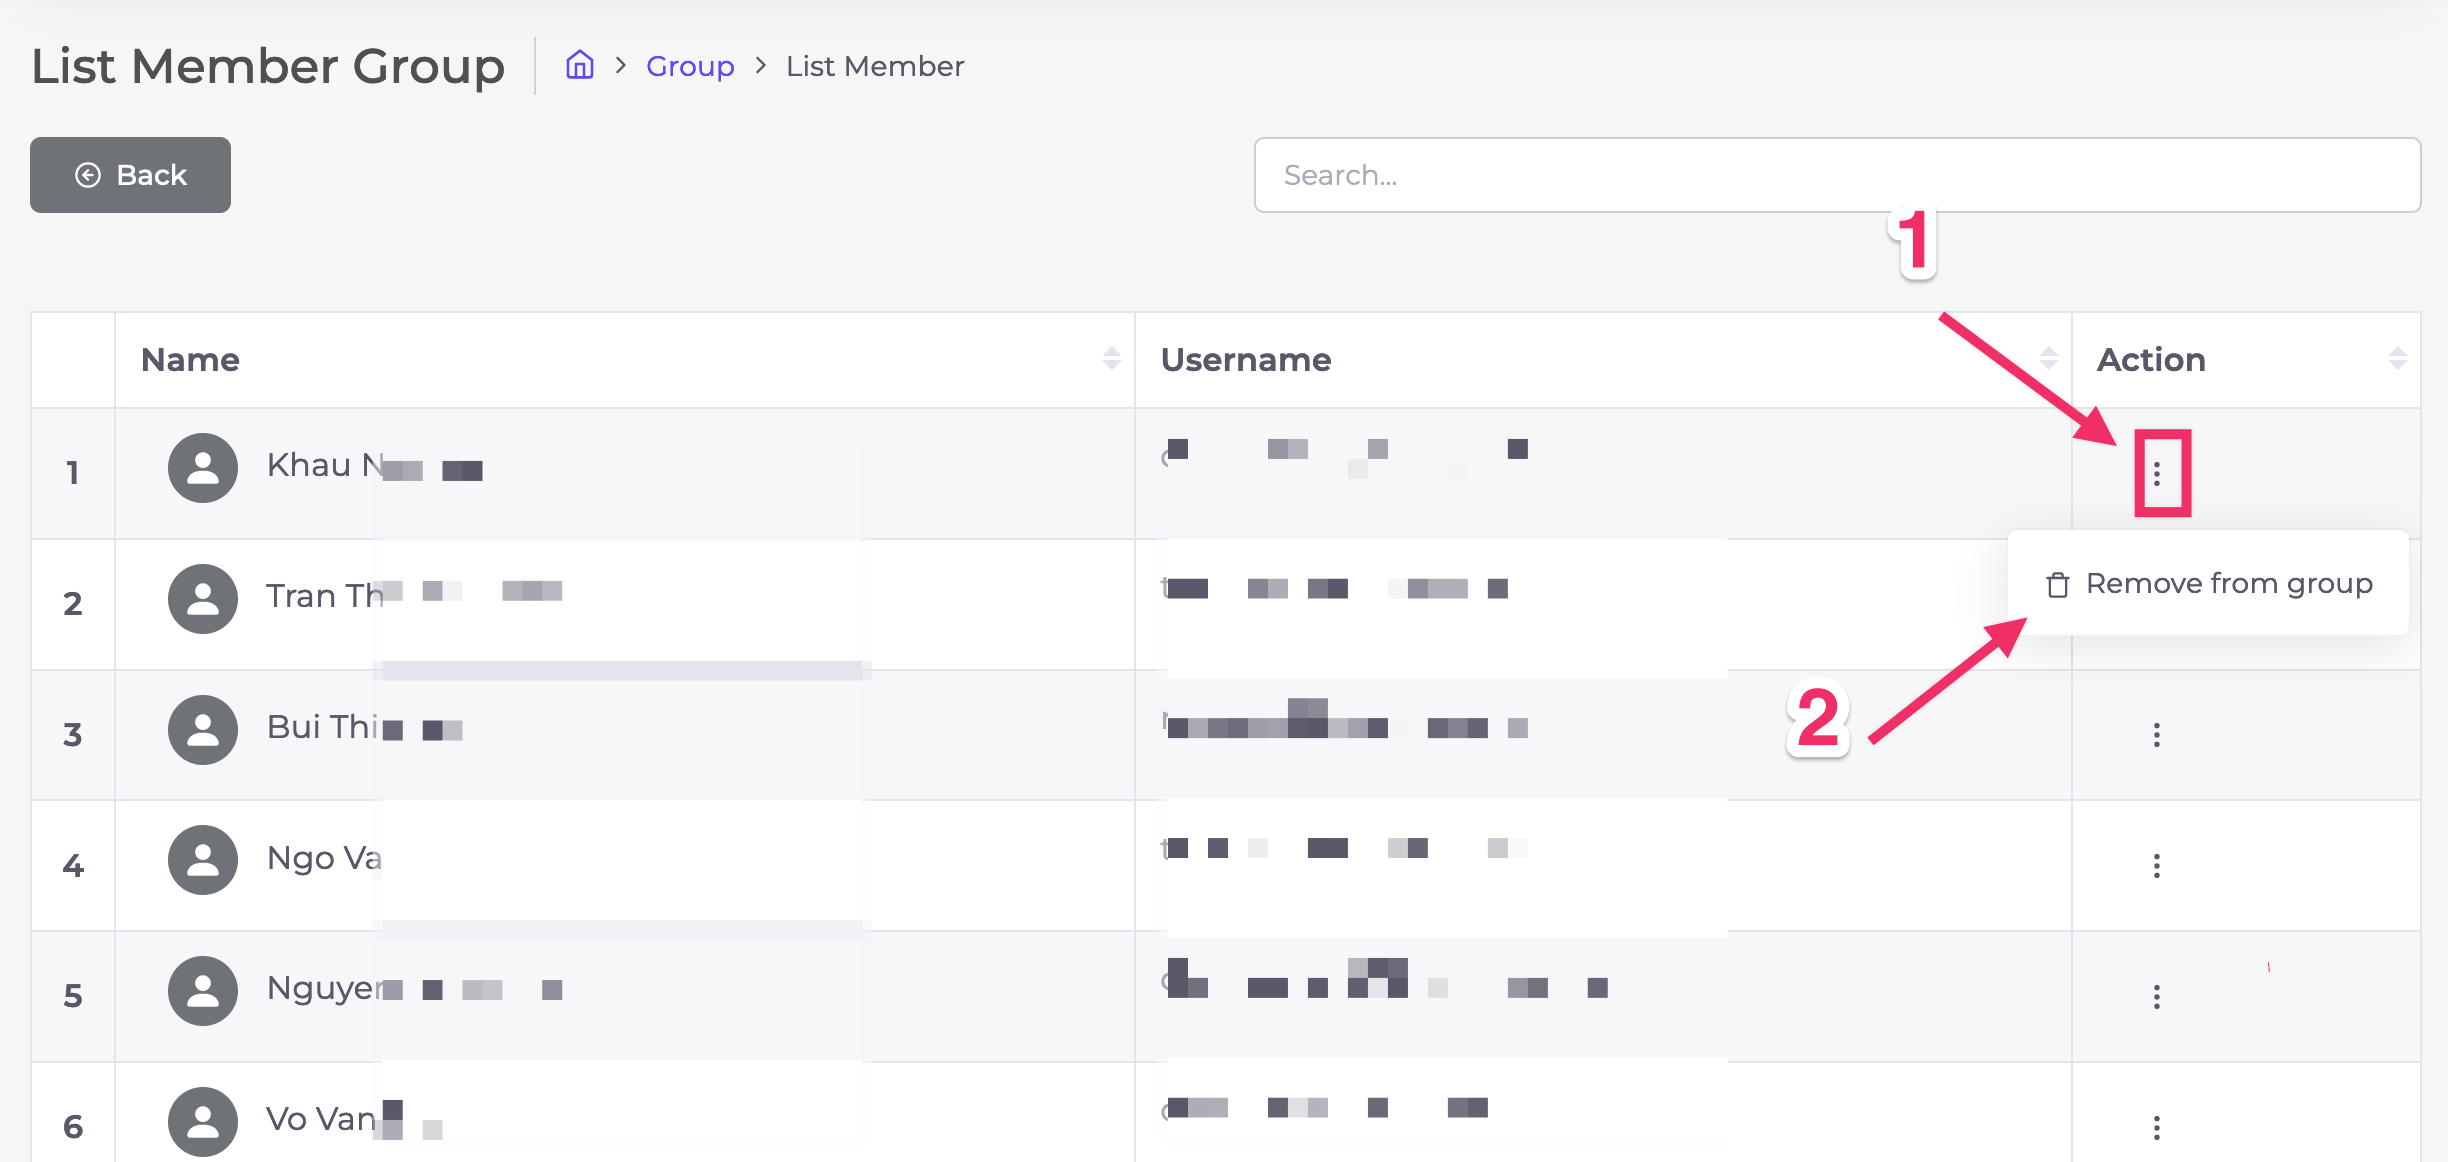Open the three-dot menu for Nguyen row

(x=2157, y=997)
